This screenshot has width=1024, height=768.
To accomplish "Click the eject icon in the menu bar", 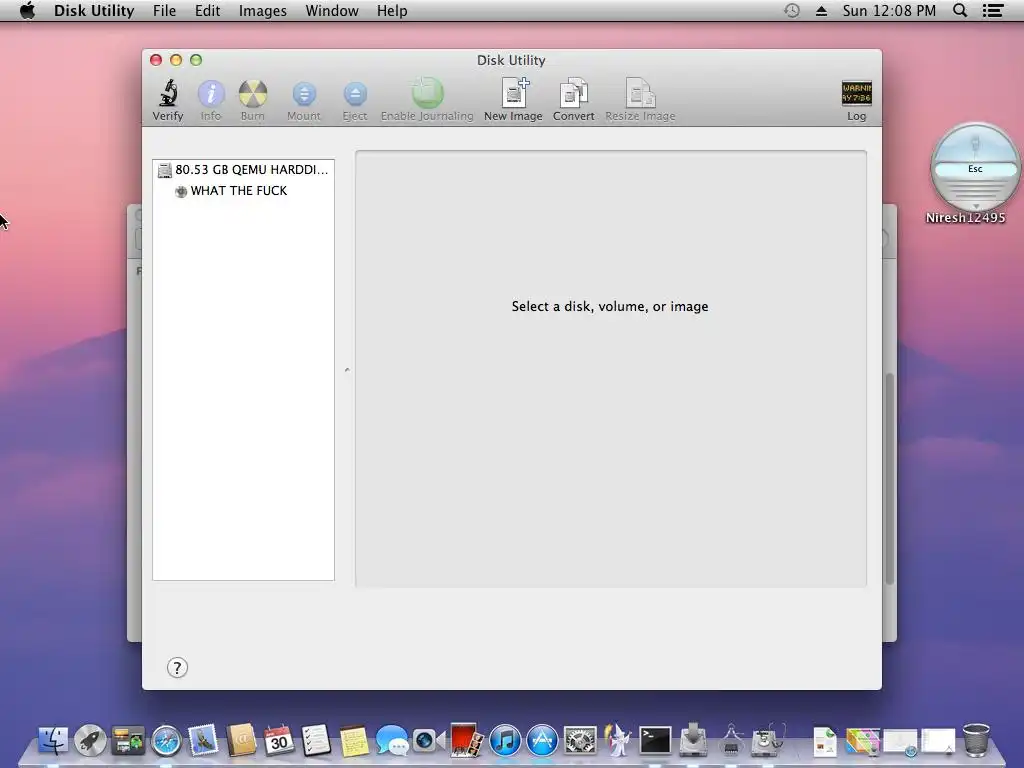I will [x=822, y=10].
